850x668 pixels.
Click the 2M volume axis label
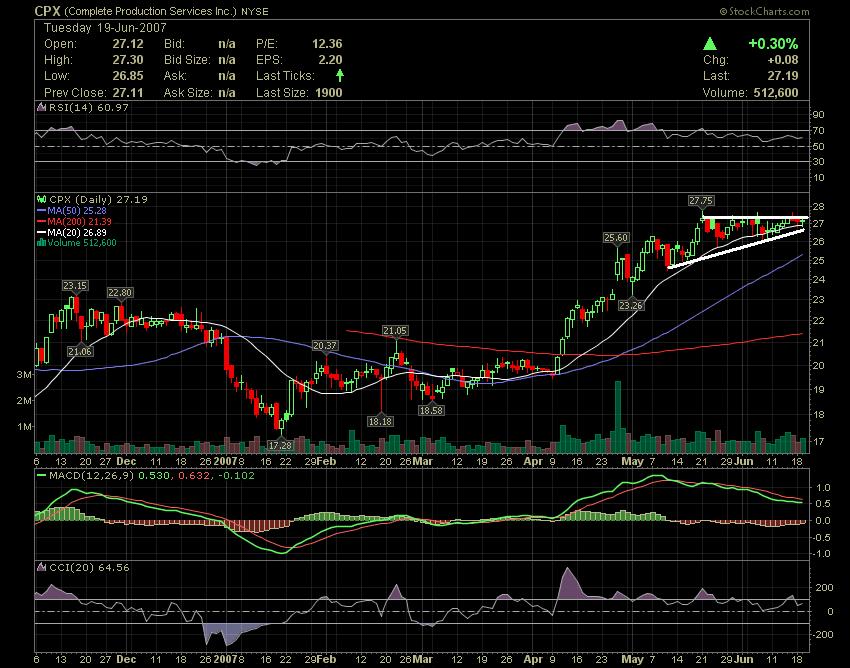coord(24,400)
